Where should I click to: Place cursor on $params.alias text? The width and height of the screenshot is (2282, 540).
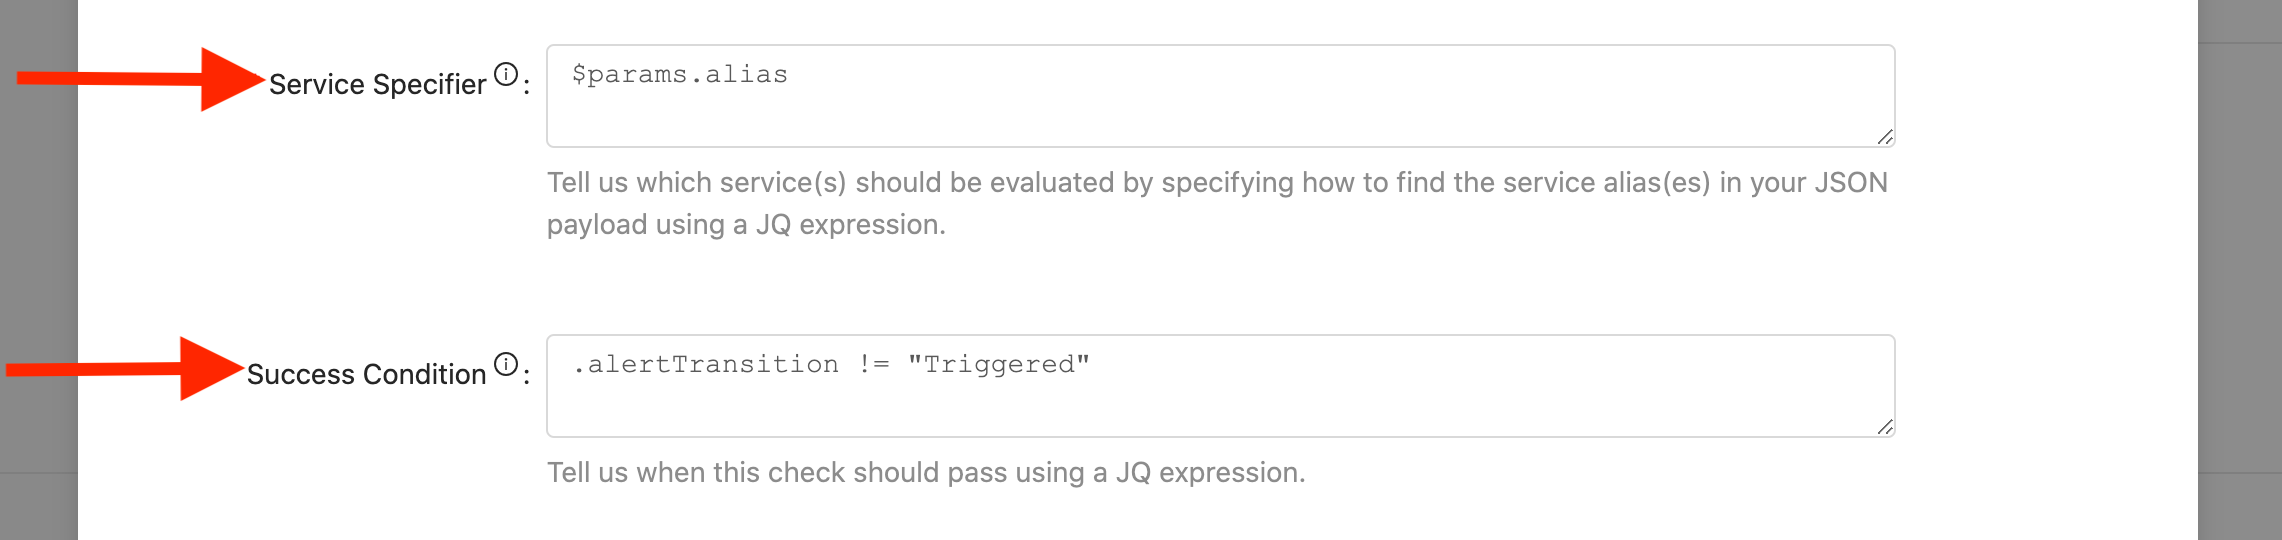(x=680, y=75)
